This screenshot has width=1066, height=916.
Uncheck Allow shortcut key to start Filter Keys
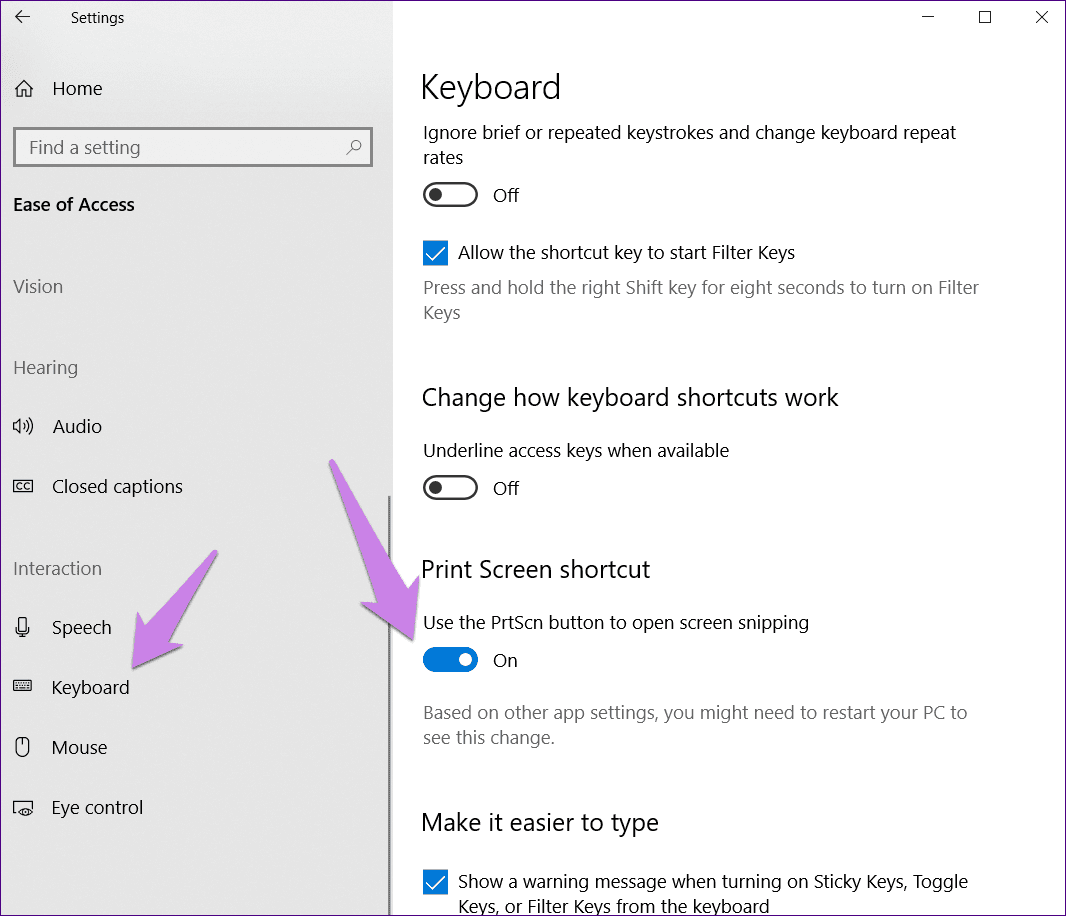click(435, 253)
